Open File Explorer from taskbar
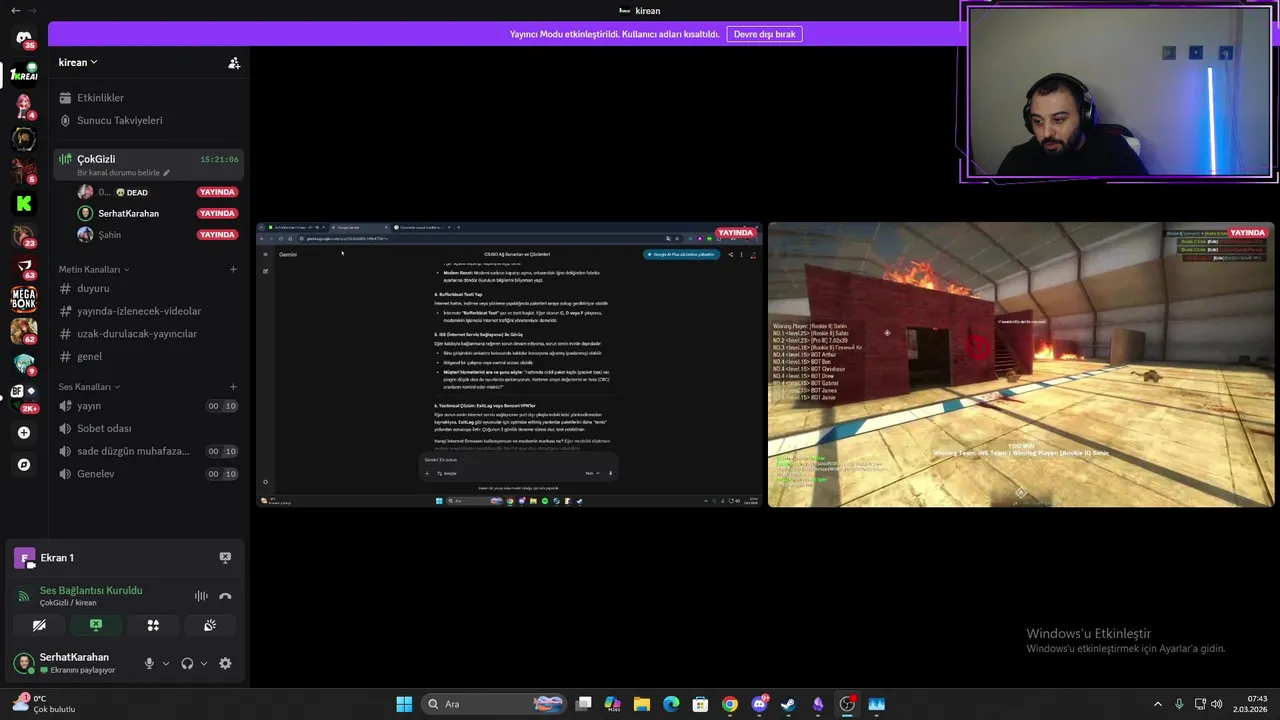1280x720 pixels. click(x=642, y=704)
